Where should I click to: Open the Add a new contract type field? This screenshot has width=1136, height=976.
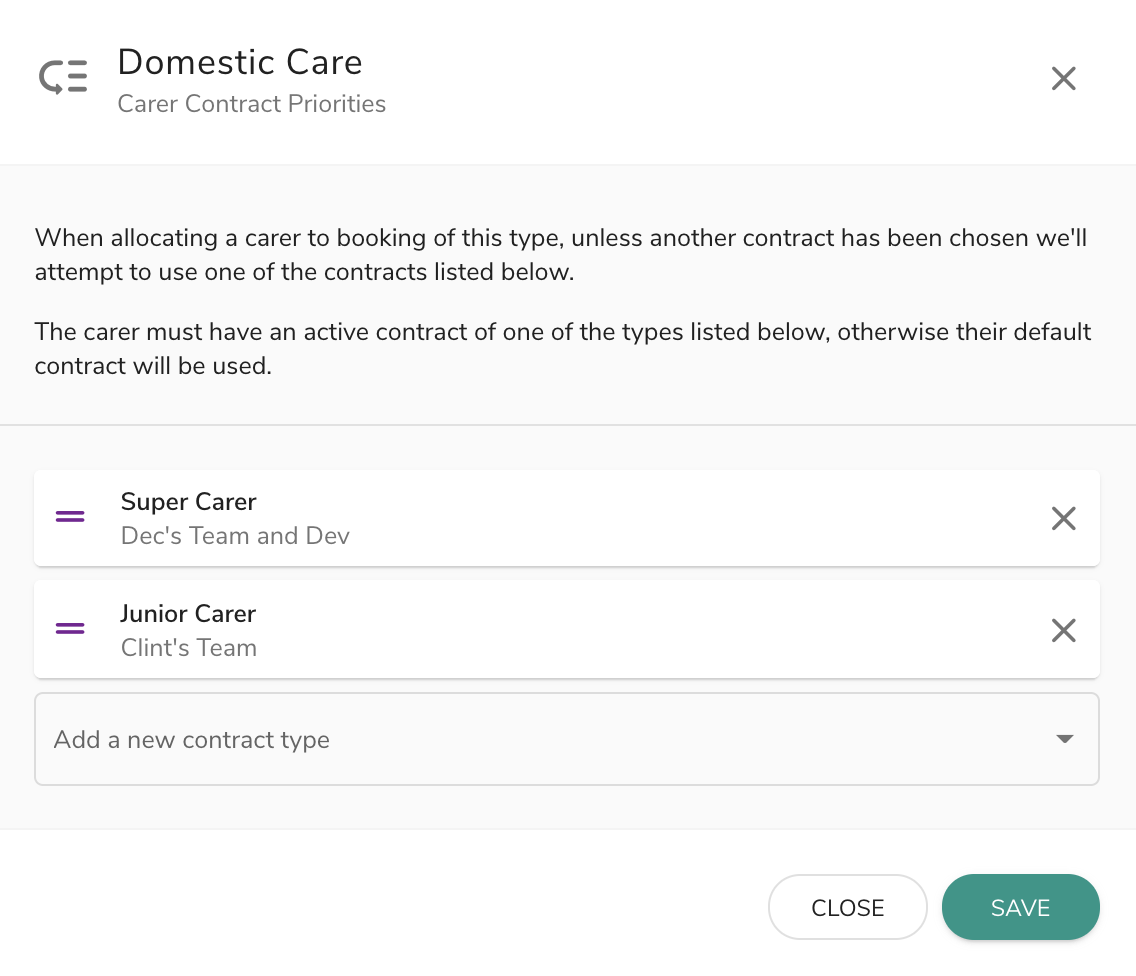[567, 739]
